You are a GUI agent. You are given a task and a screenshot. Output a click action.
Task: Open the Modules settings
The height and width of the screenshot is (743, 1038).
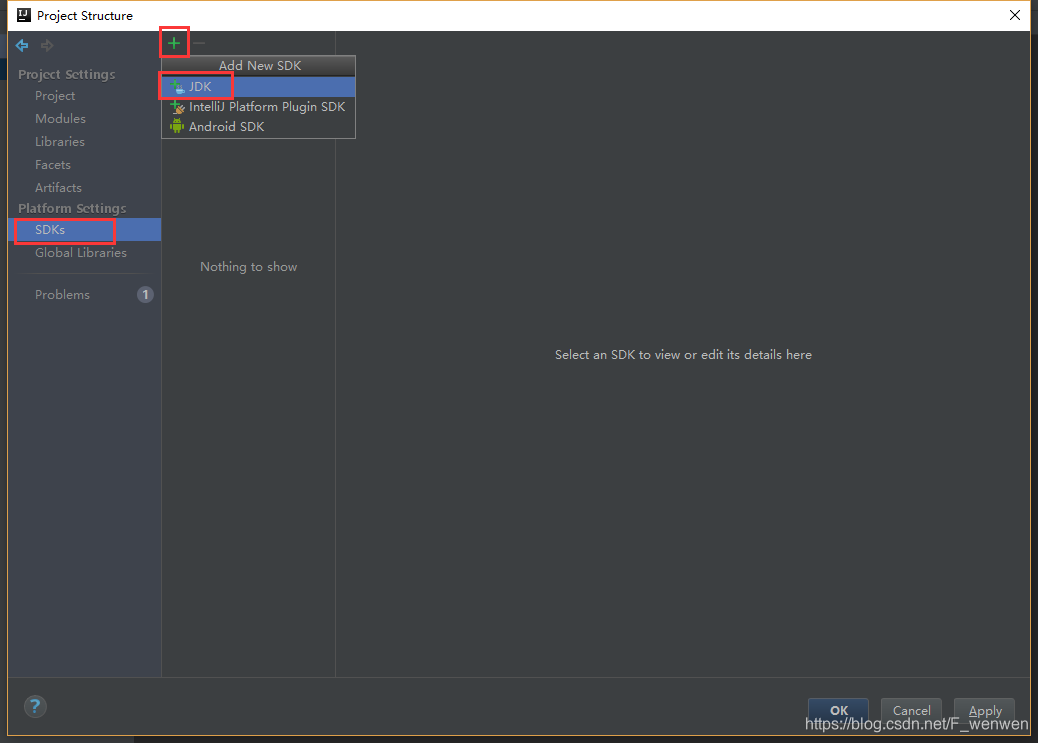point(60,119)
